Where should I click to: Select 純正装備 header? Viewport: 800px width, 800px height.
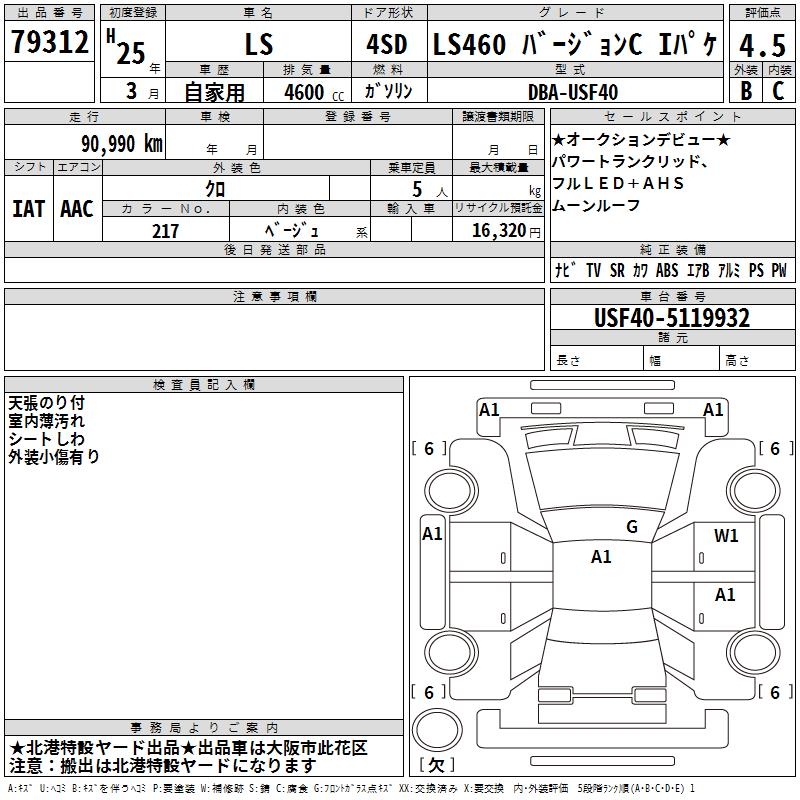click(x=672, y=249)
